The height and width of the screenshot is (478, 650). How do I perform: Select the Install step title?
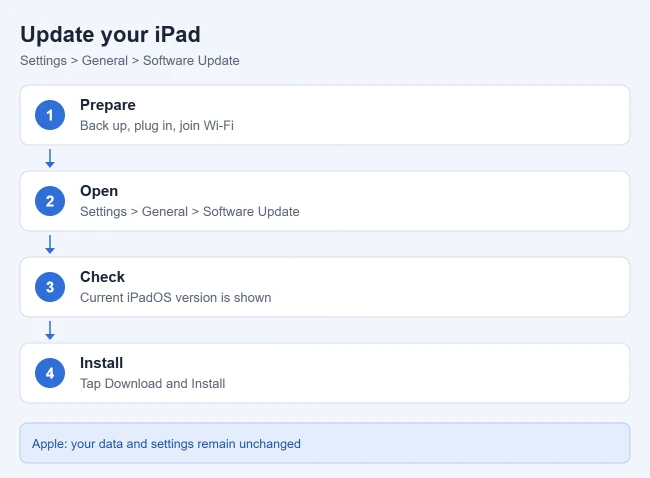click(x=102, y=363)
